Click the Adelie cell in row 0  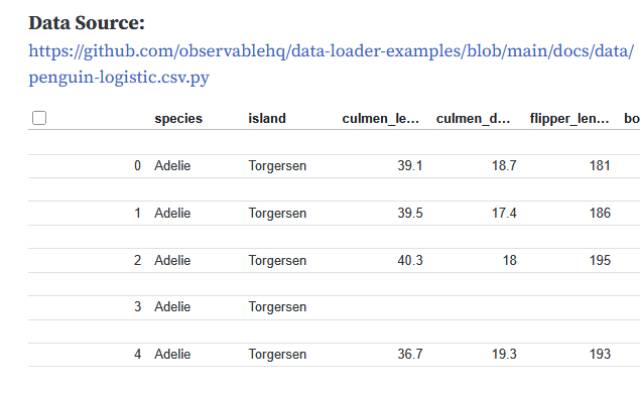(172, 166)
